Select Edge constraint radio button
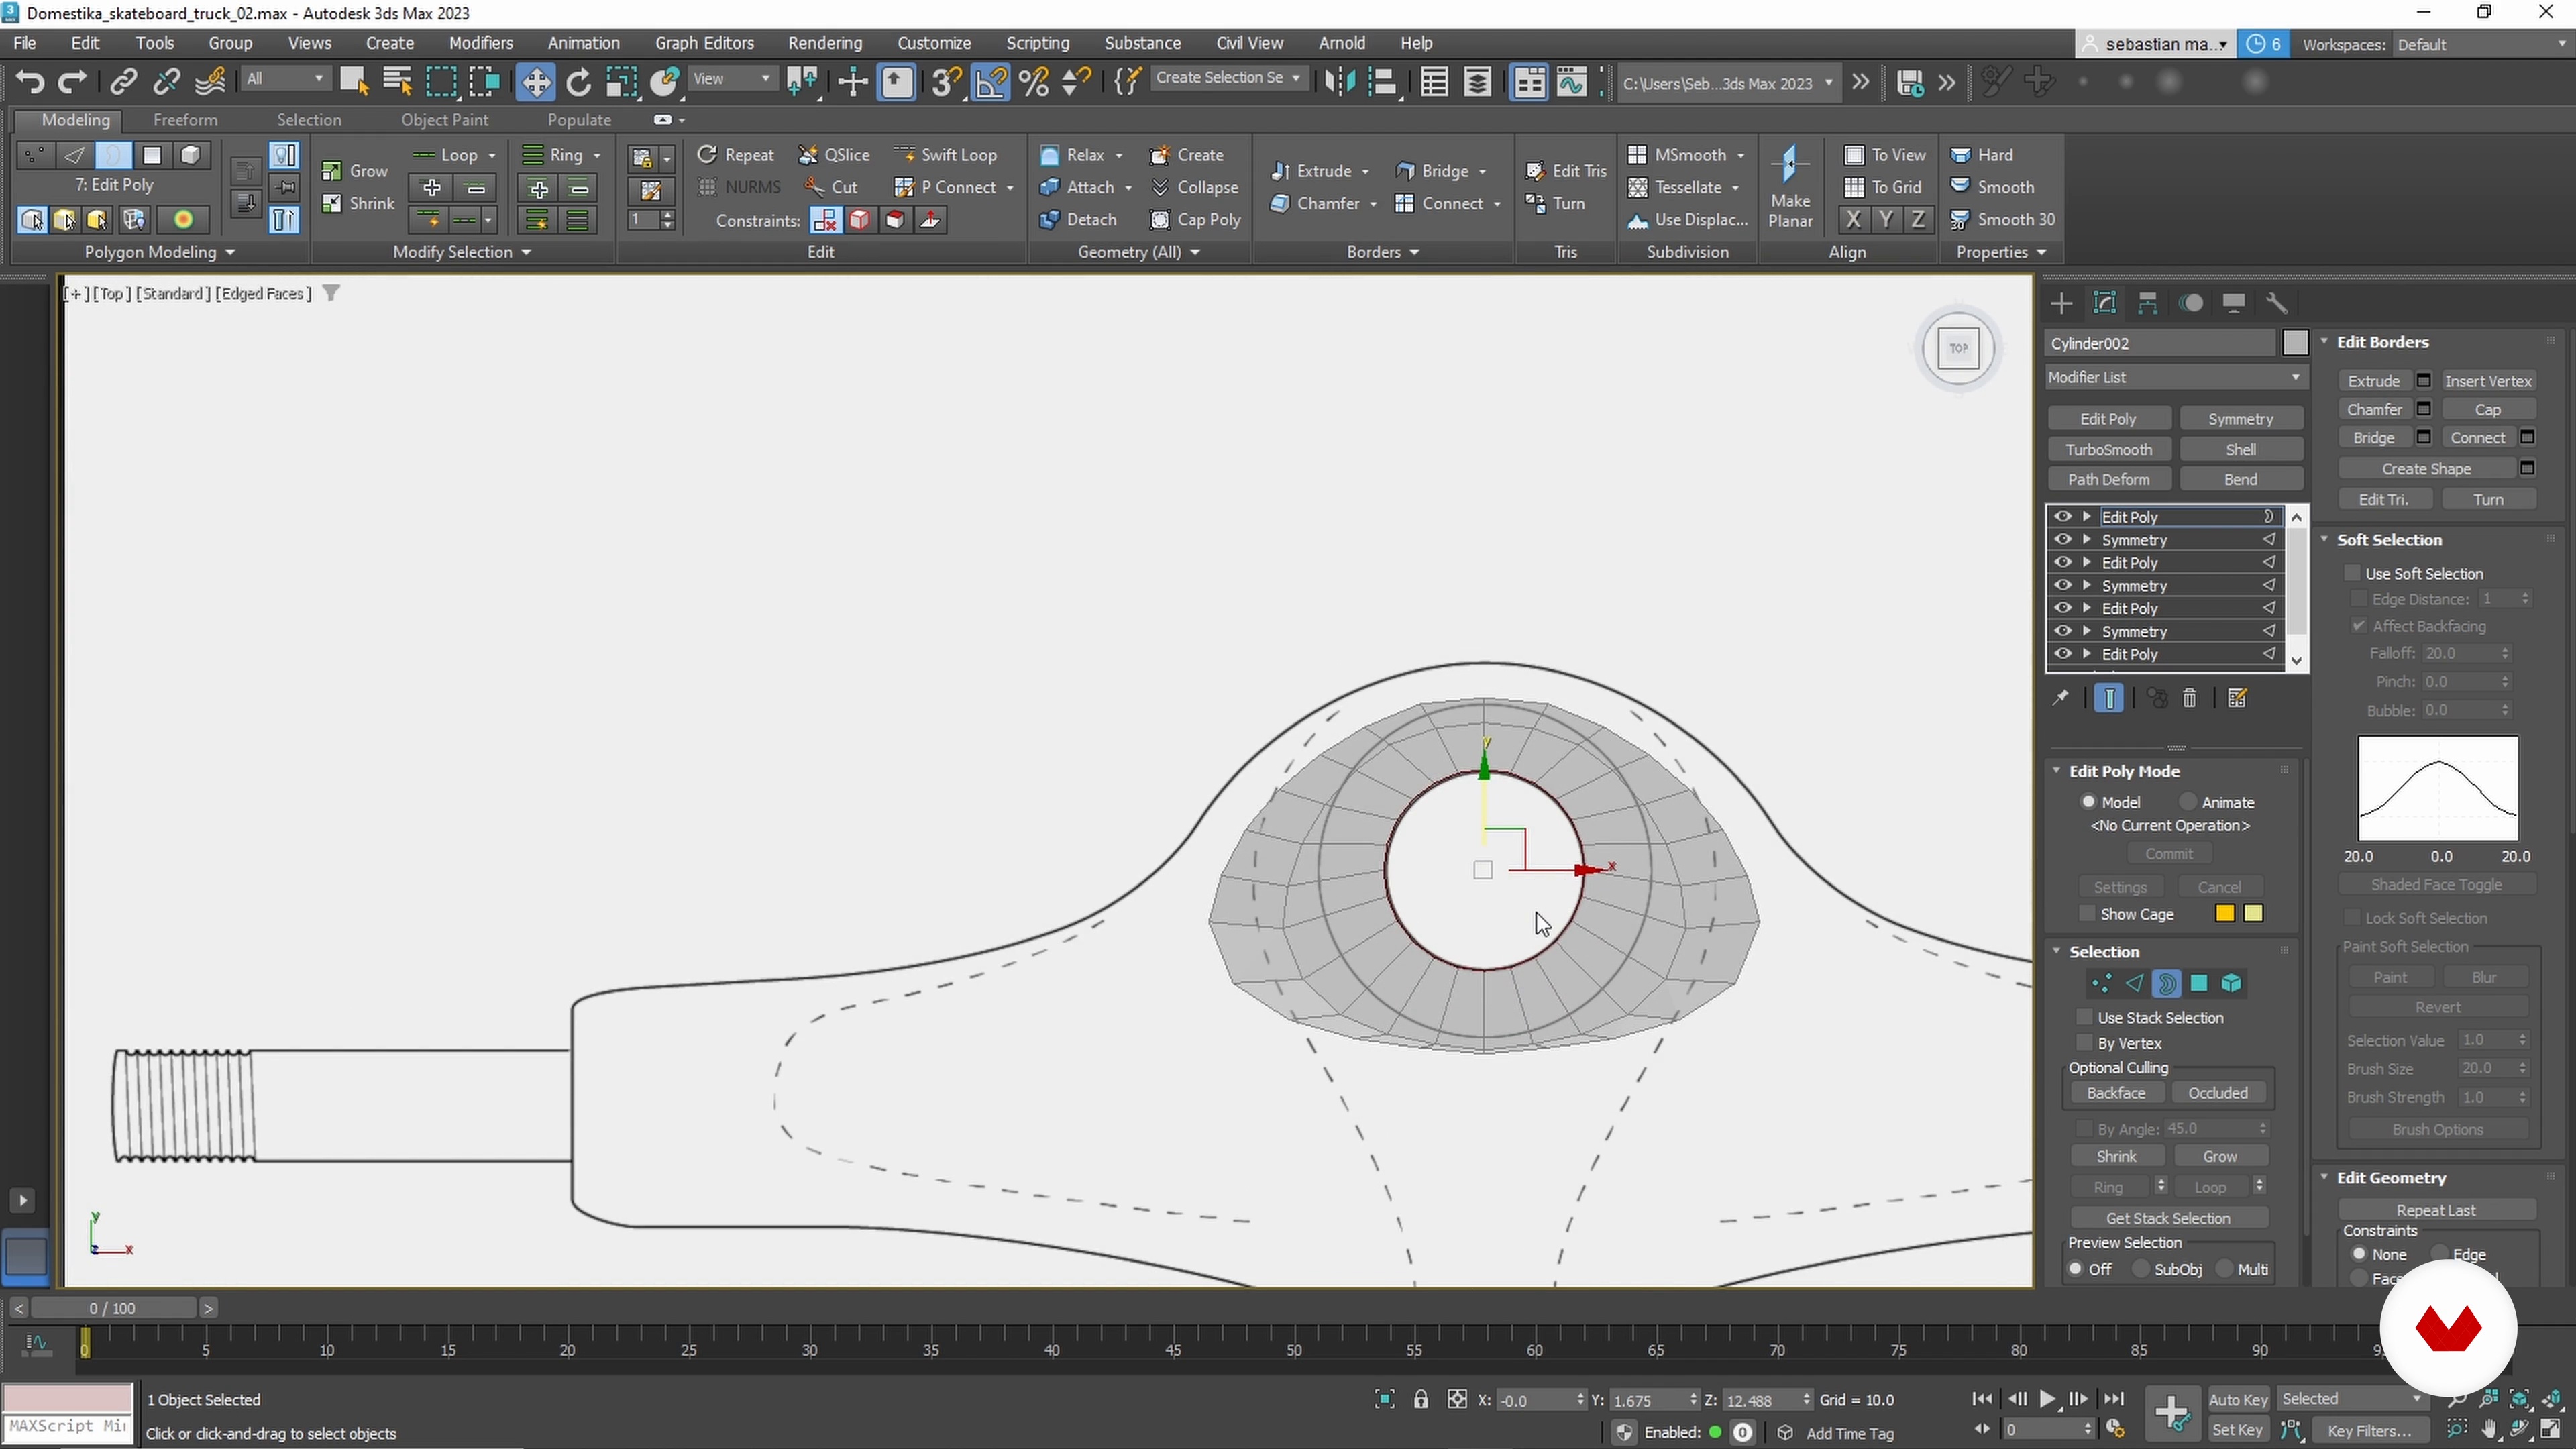Screen dimensions: 2576x1449 (2439, 1254)
